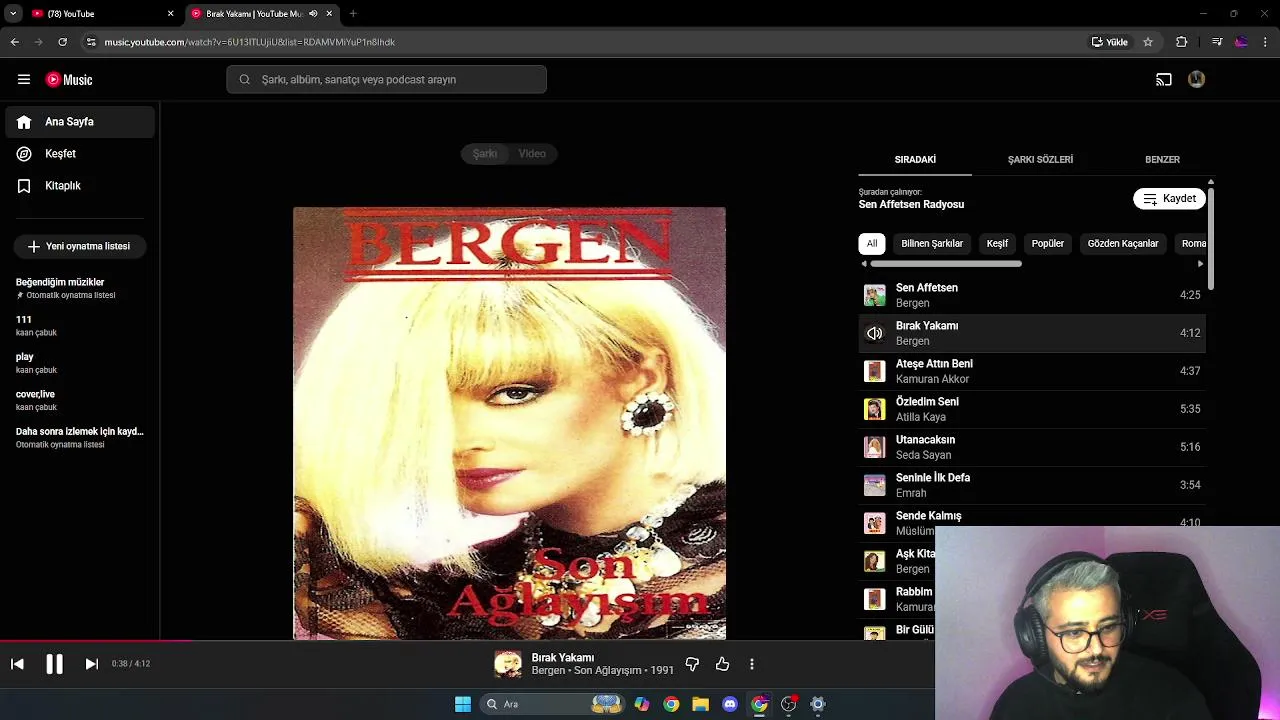
Task: Select the ŞARKI SÖZLERİ tab
Action: coord(1040,160)
